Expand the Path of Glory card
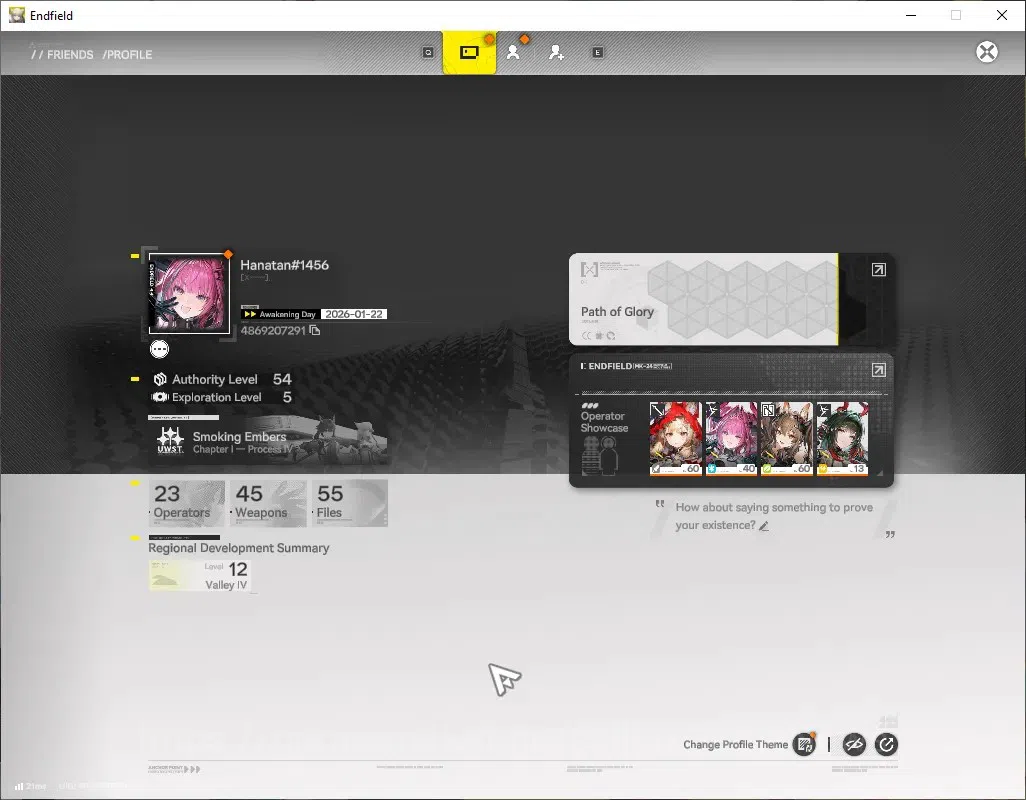 tap(878, 270)
